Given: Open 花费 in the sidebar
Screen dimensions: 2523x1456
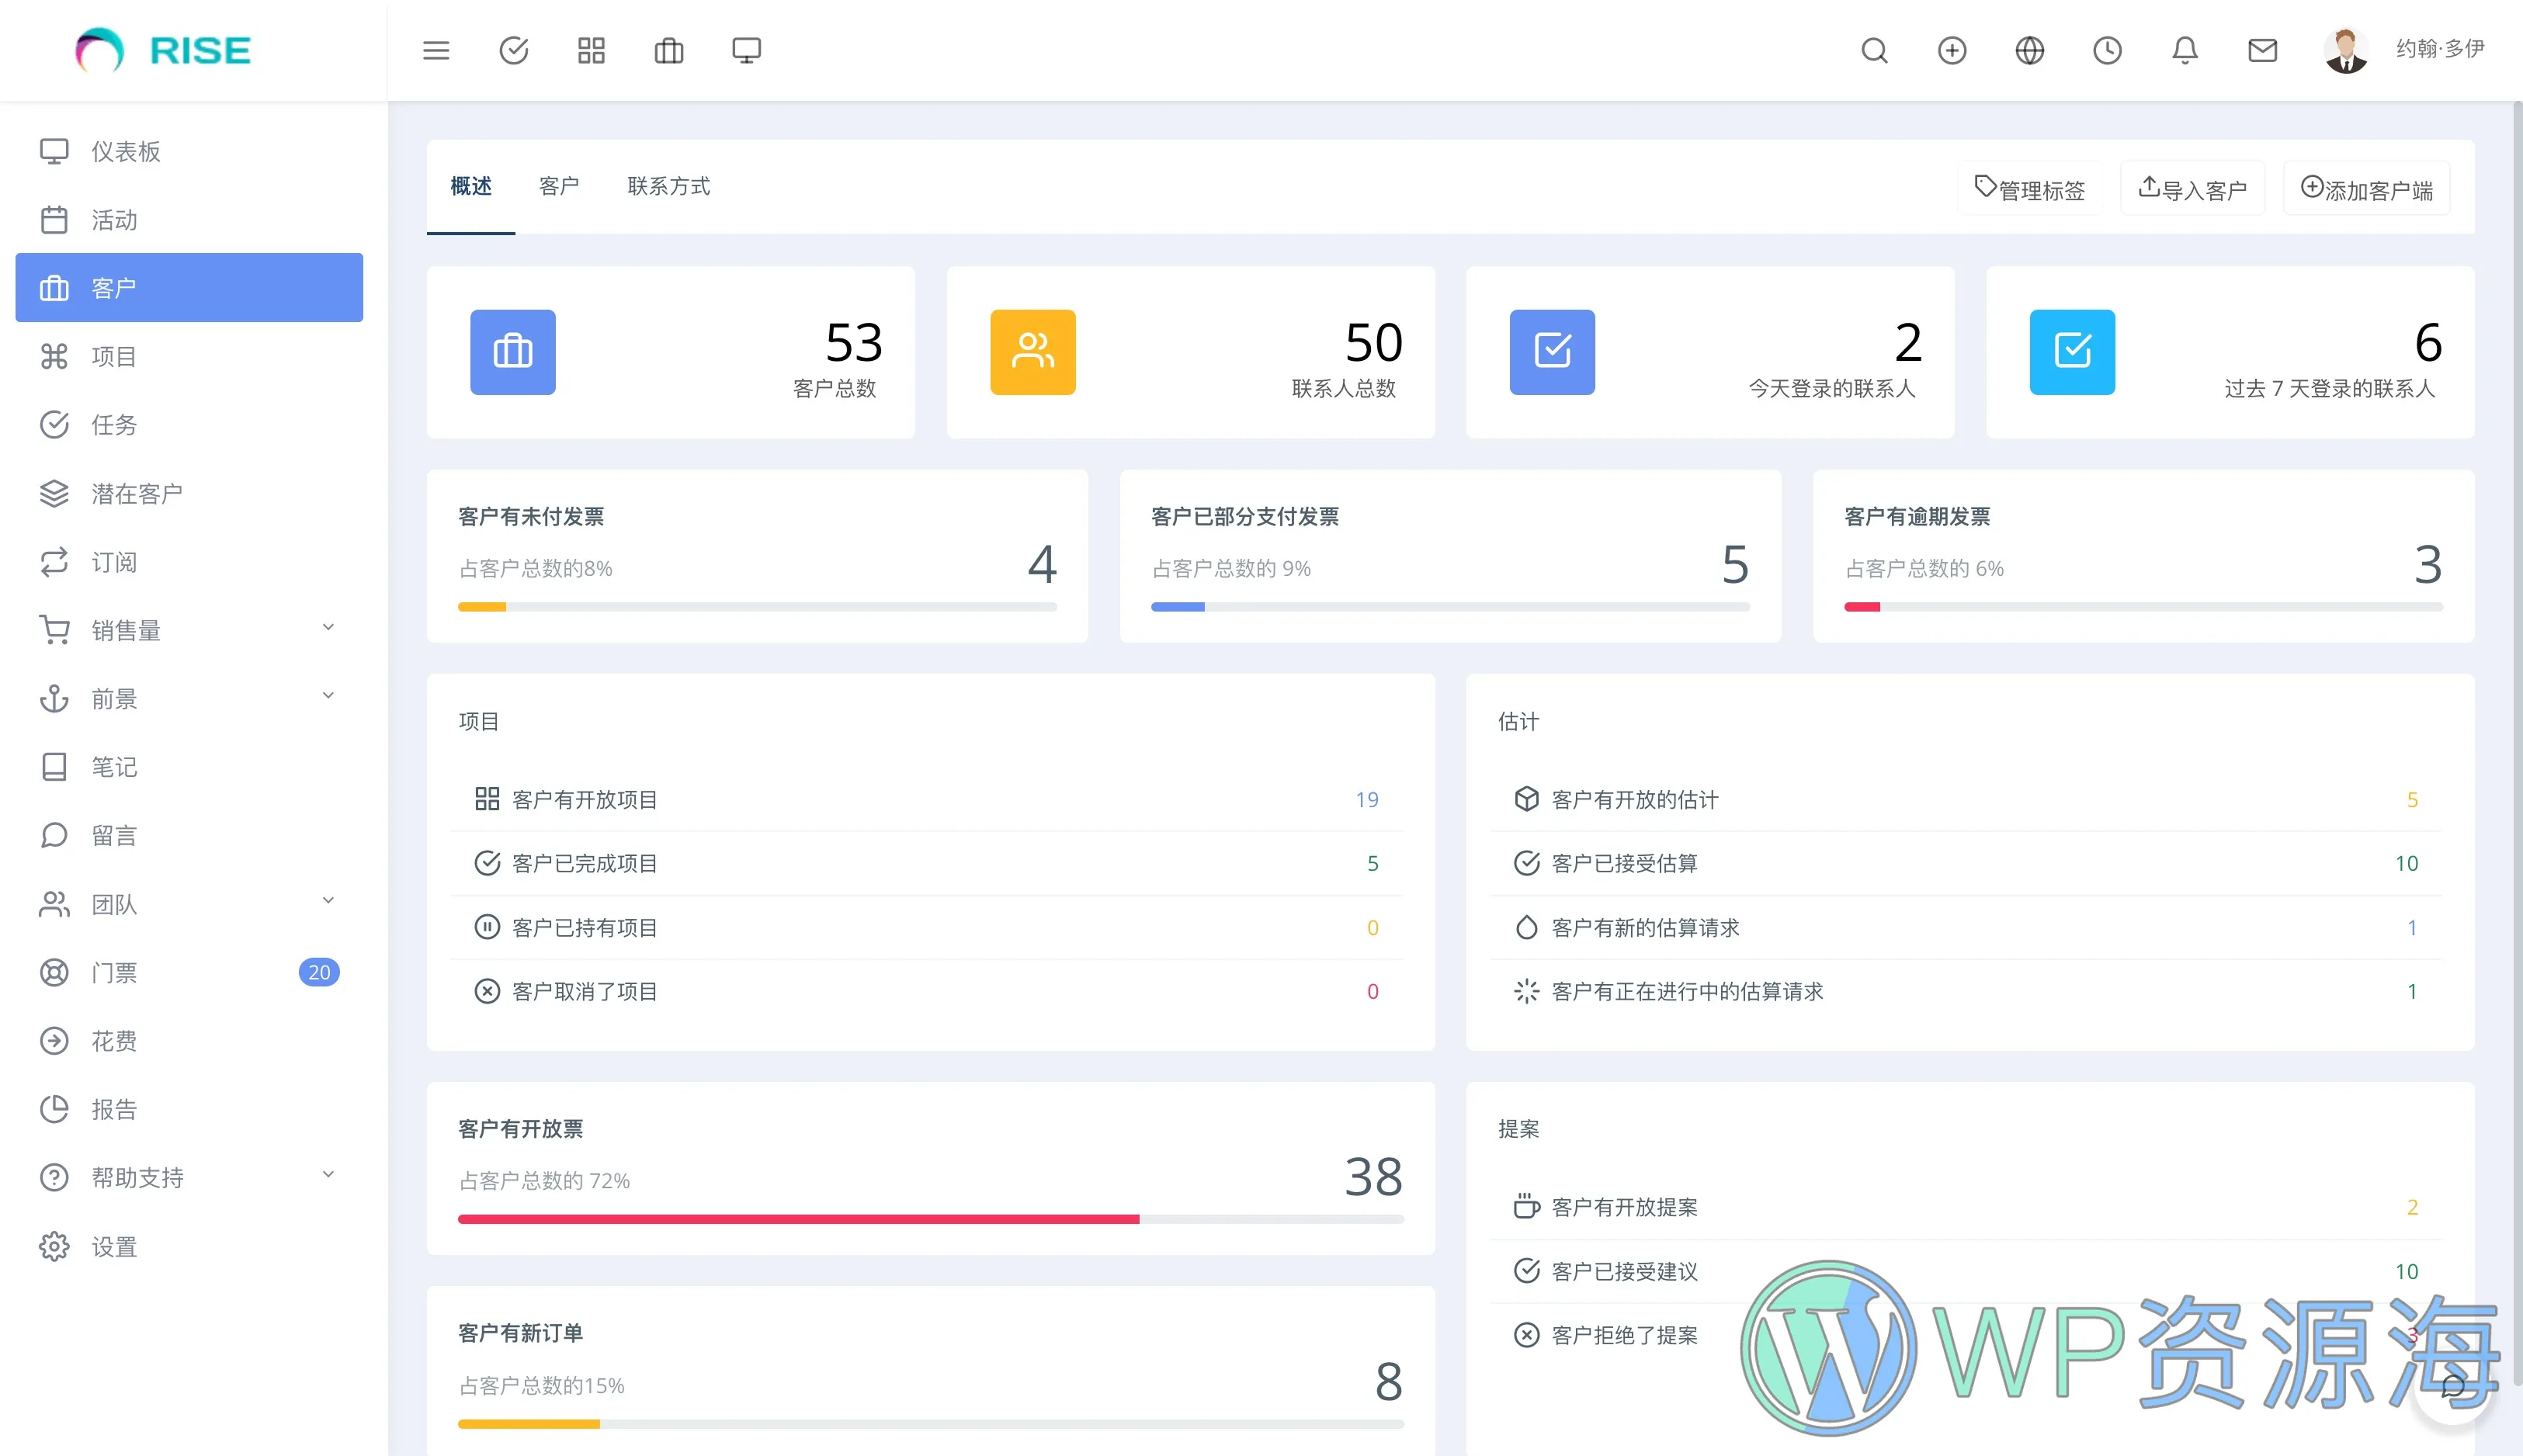Looking at the screenshot, I should coord(189,1041).
